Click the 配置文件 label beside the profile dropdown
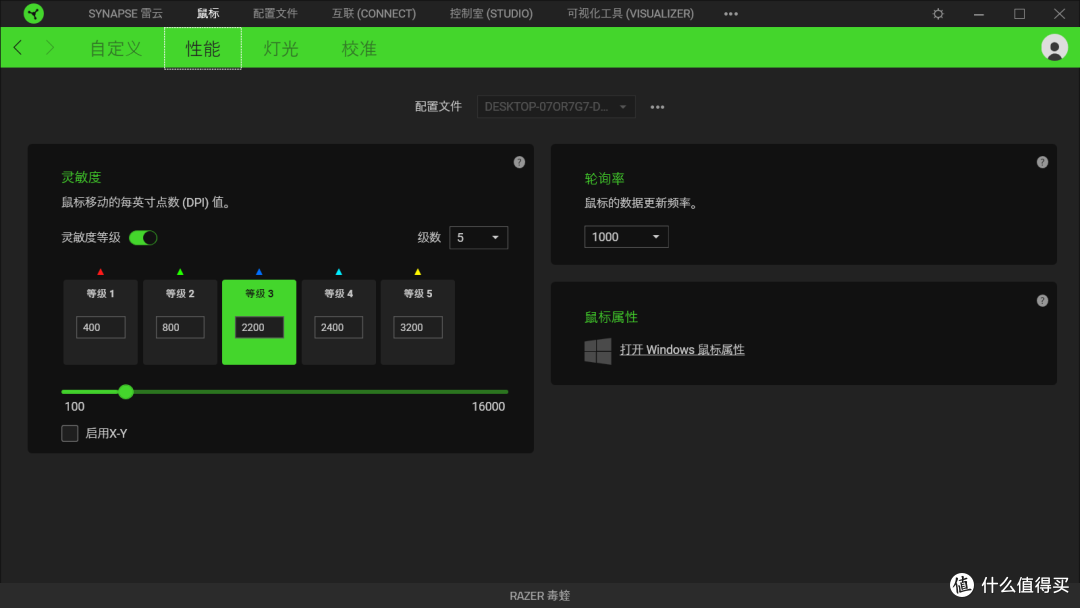Viewport: 1080px width, 608px height. (x=438, y=107)
